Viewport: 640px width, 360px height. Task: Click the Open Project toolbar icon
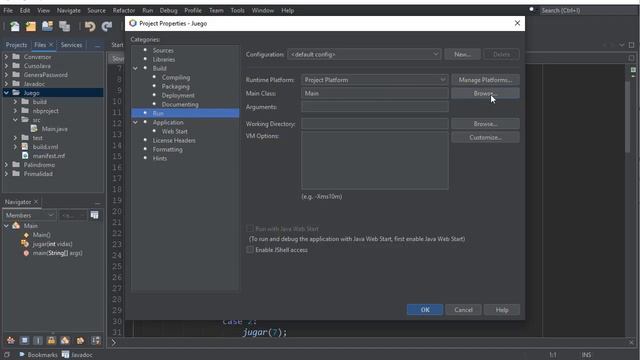[x=47, y=27]
